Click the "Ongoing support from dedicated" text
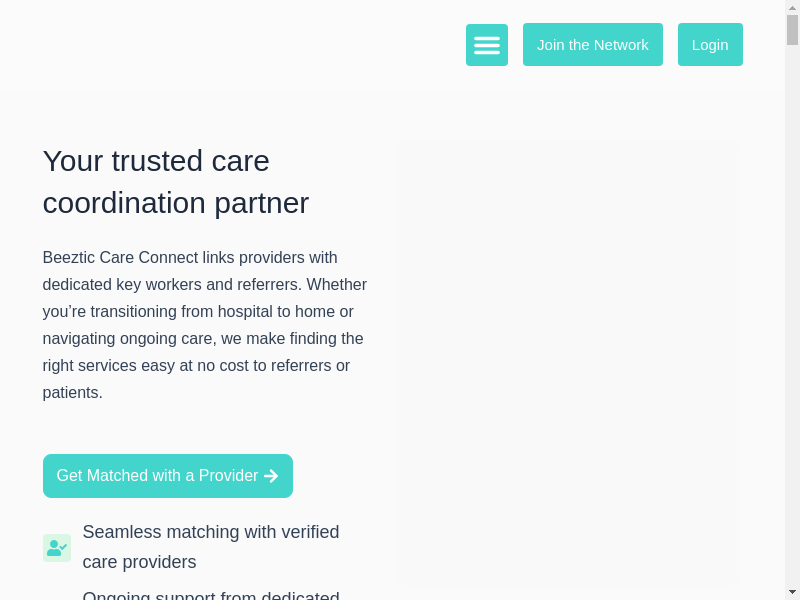 [211, 596]
